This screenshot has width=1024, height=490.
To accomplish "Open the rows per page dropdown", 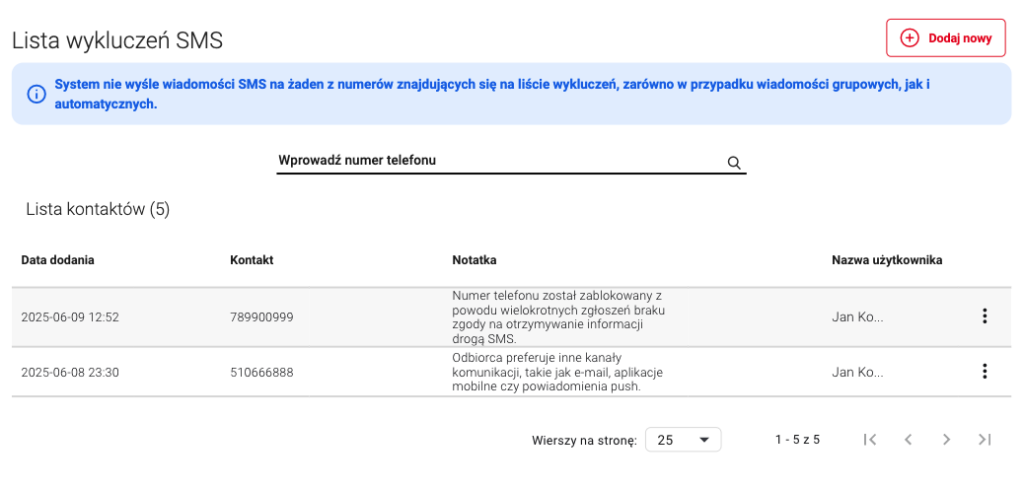I will point(683,440).
